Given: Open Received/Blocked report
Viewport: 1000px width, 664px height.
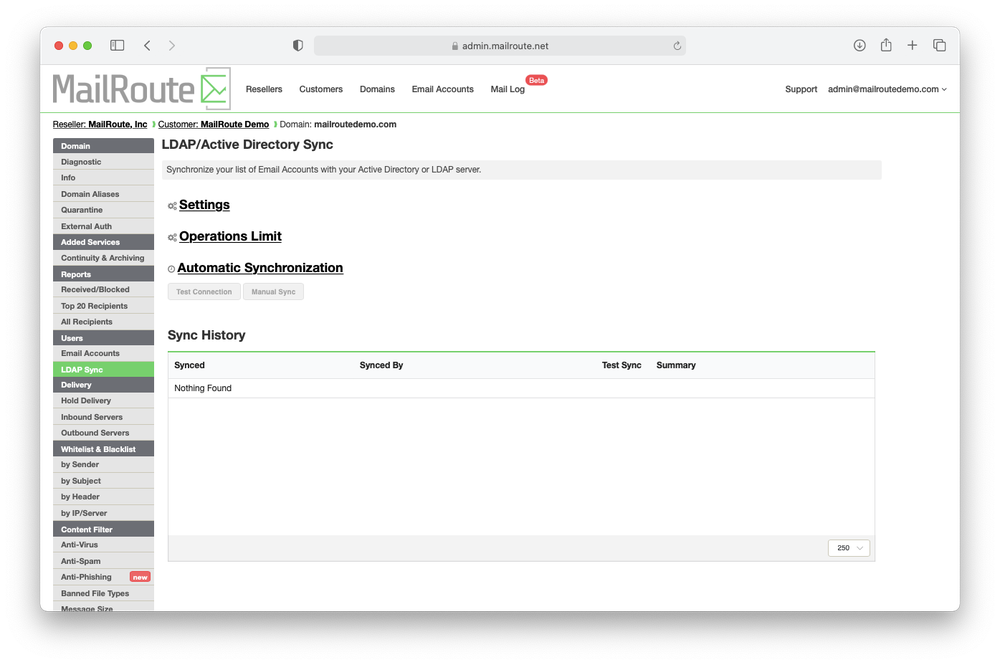Looking at the screenshot, I should pos(103,290).
